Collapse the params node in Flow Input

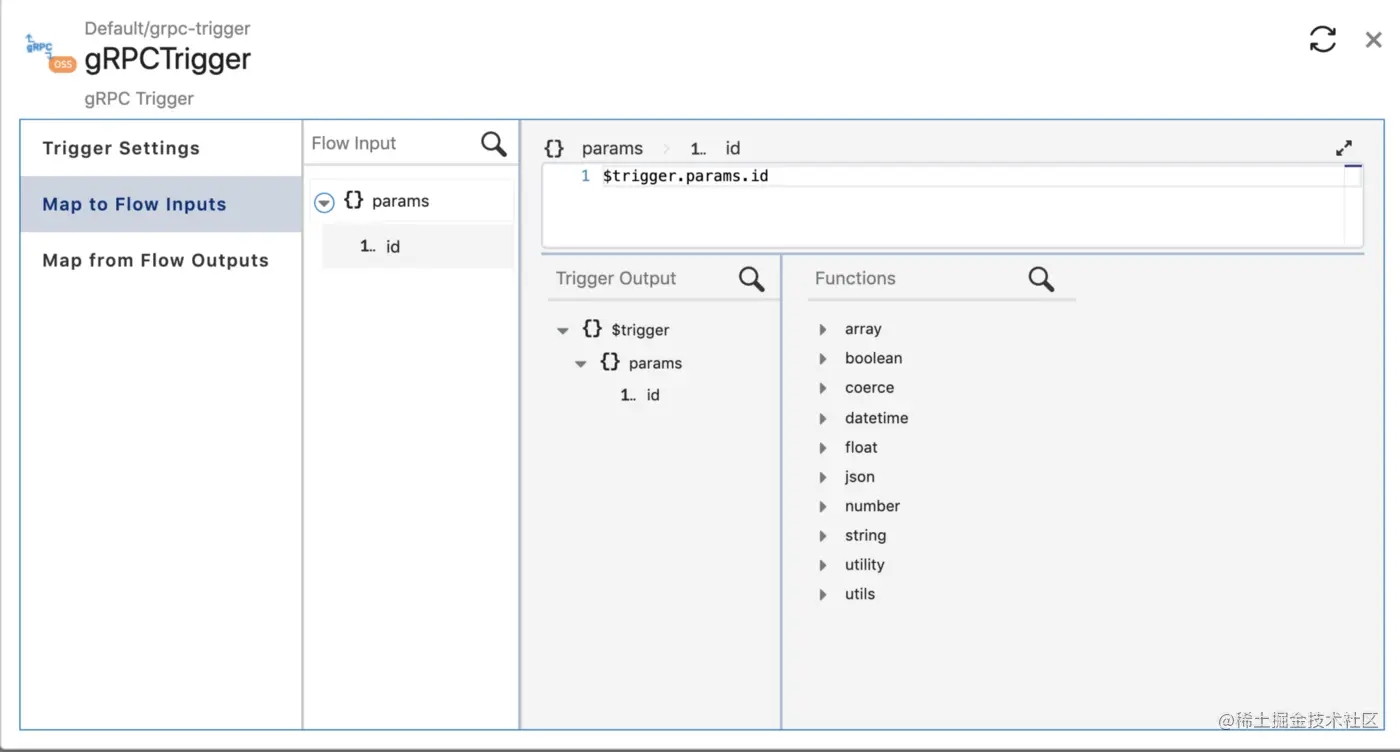click(324, 202)
